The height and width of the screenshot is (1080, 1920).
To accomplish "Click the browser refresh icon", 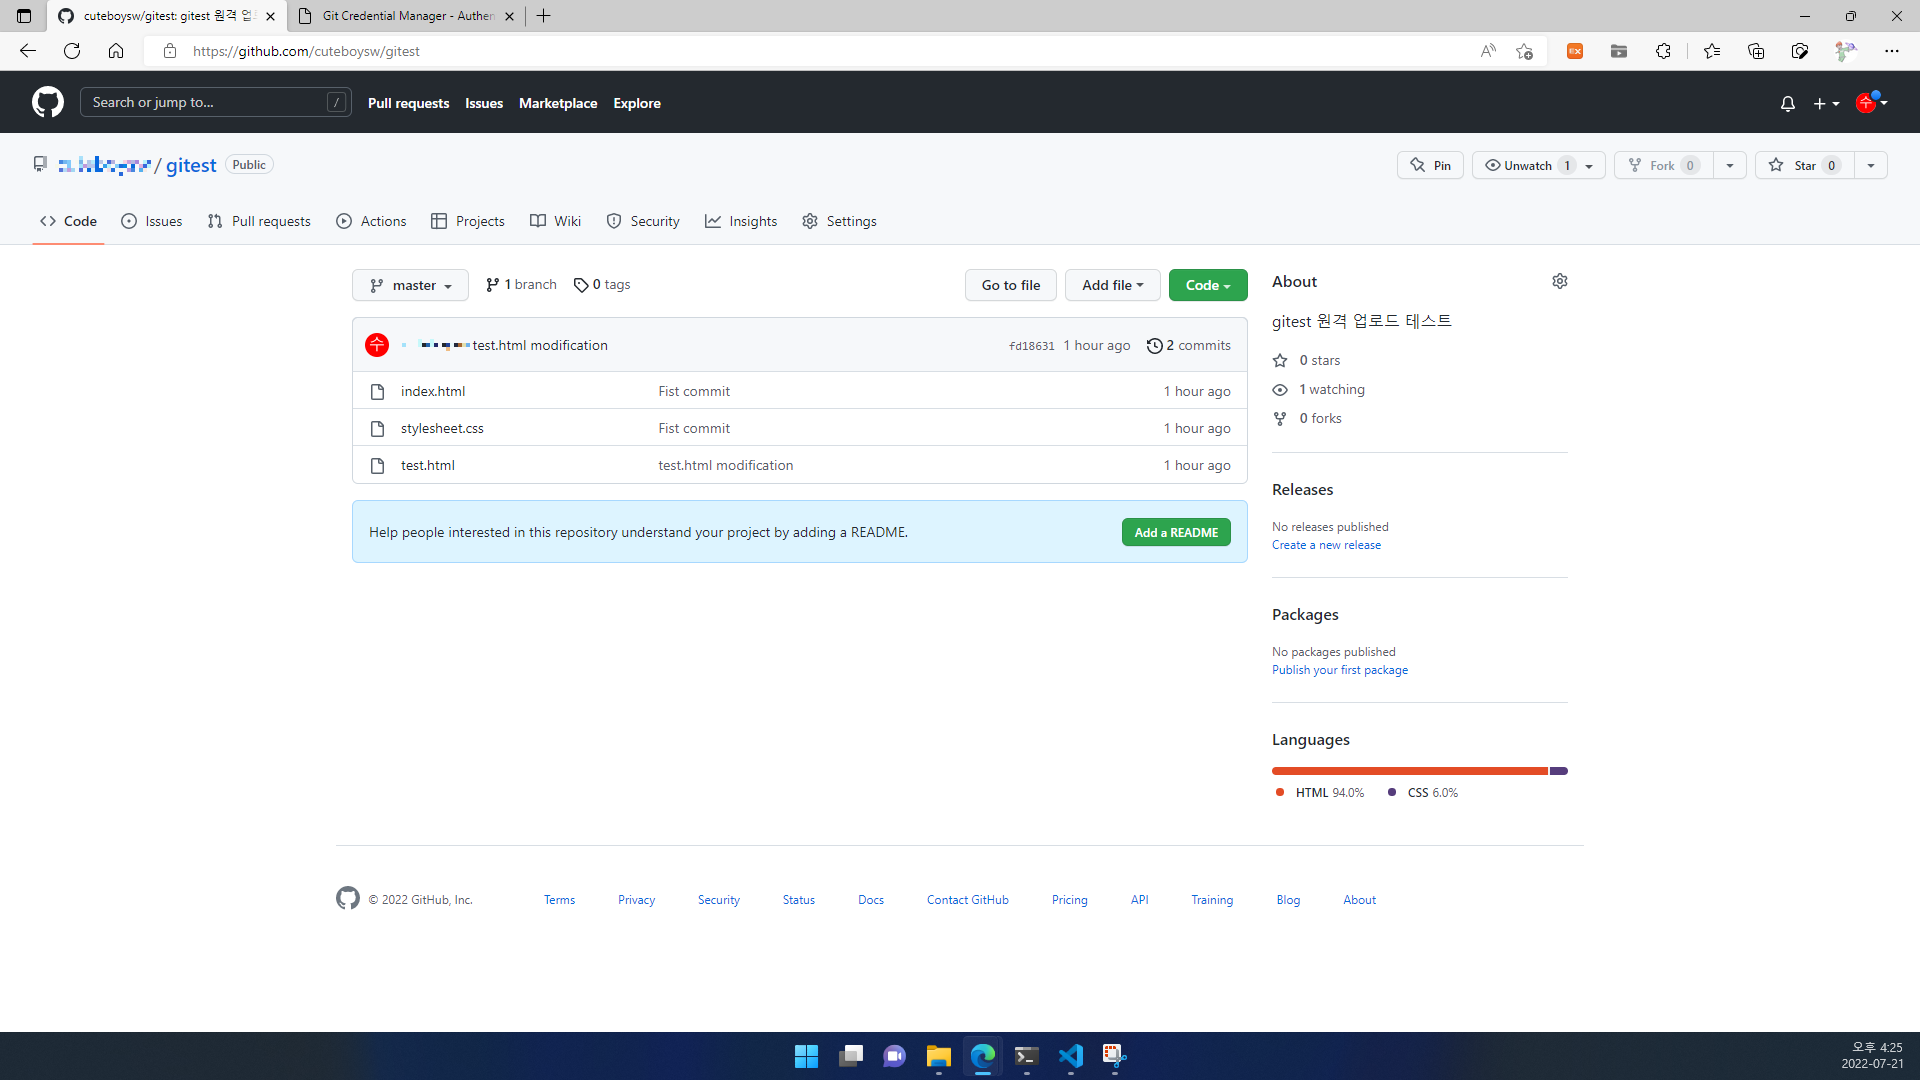I will coord(72,51).
